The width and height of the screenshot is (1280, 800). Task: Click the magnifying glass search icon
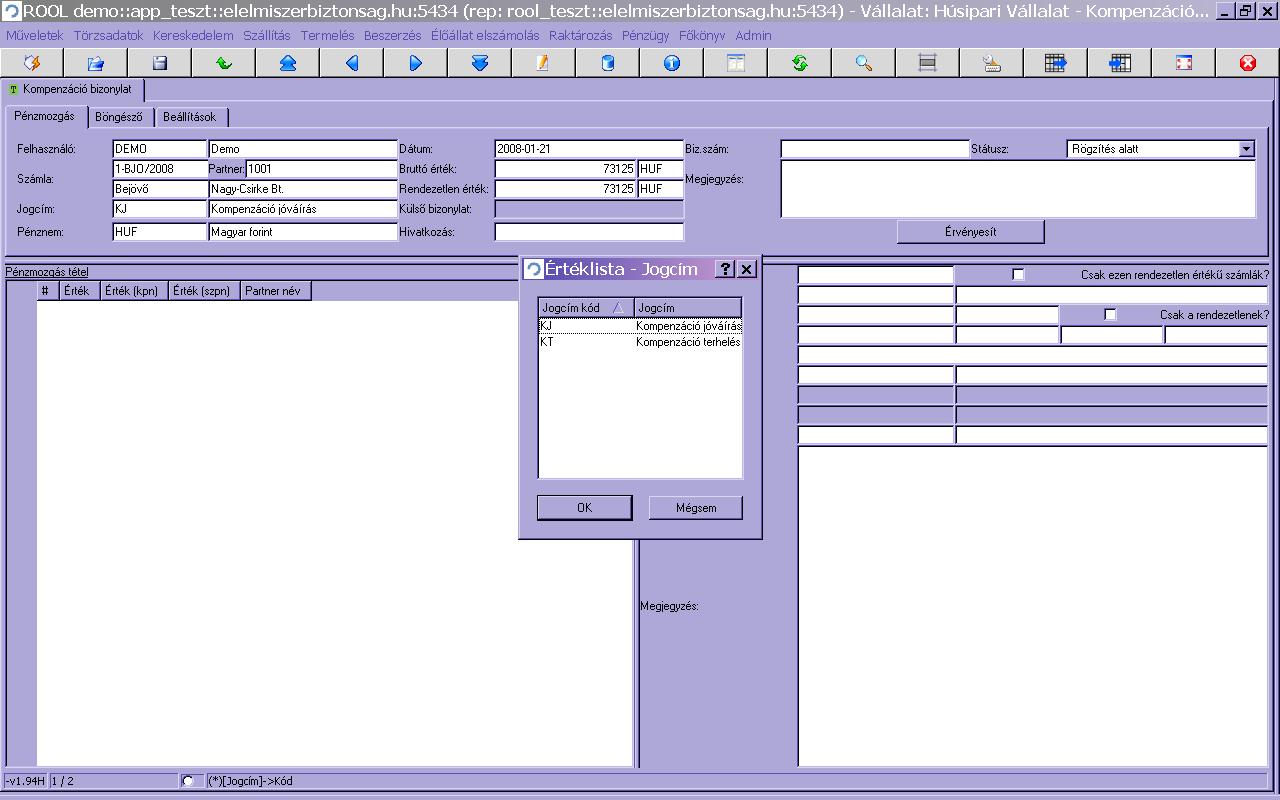click(863, 63)
